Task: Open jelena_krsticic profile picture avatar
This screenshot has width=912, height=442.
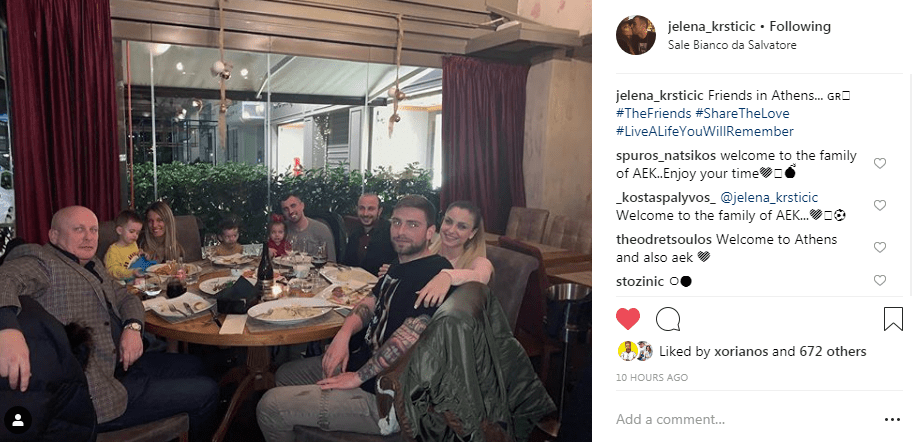Action: (x=636, y=35)
